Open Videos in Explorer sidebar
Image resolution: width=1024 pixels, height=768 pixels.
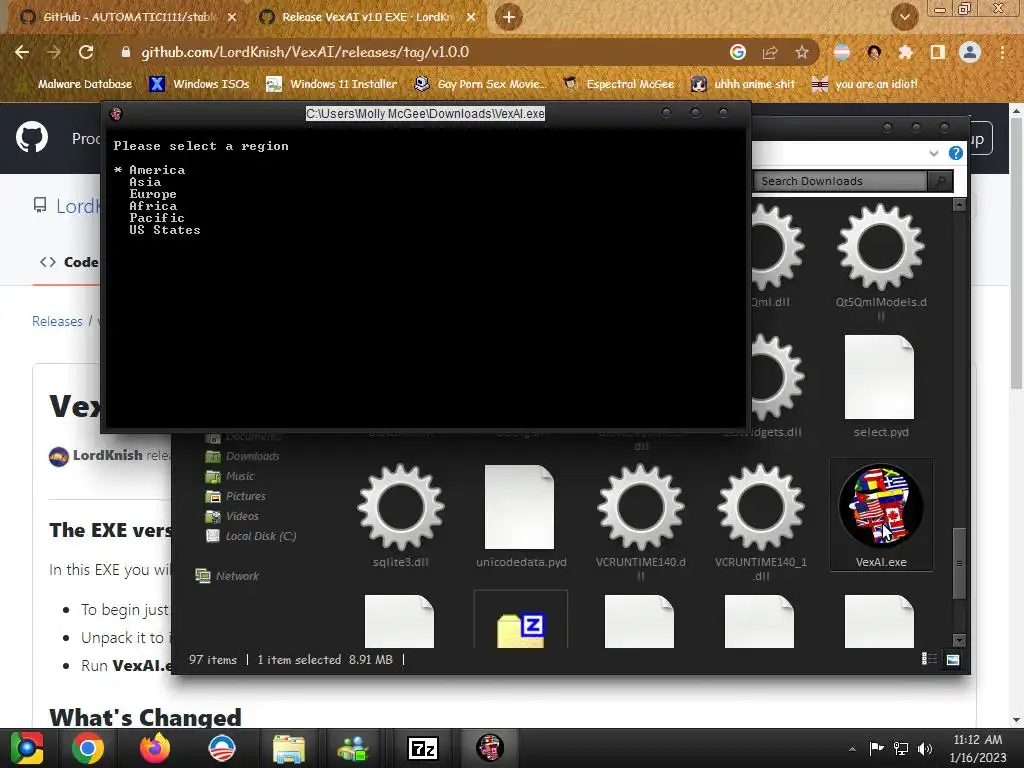tap(232, 516)
